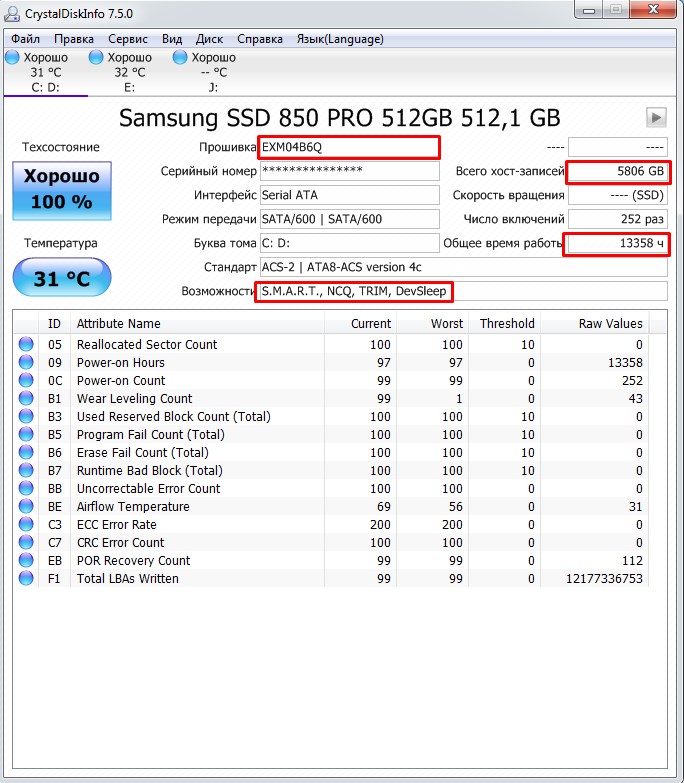Select the Reallocated Sector Count row text
Image resolution: width=684 pixels, height=783 pixels.
(147, 345)
